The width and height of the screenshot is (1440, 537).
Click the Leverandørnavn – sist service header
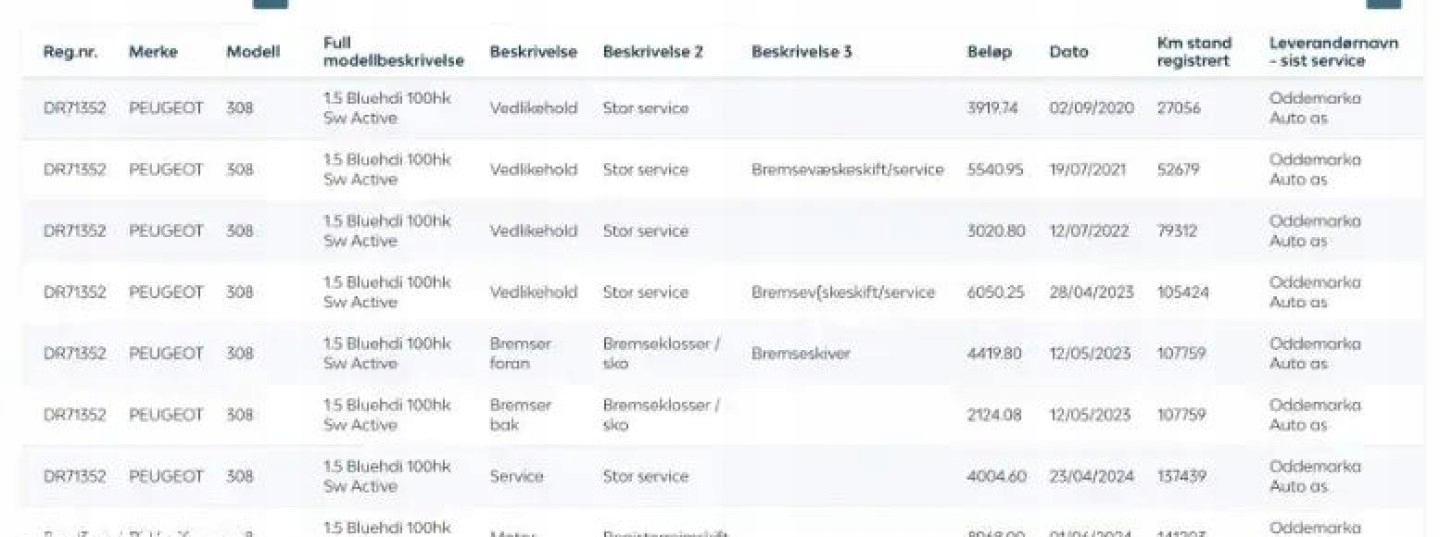(1333, 52)
